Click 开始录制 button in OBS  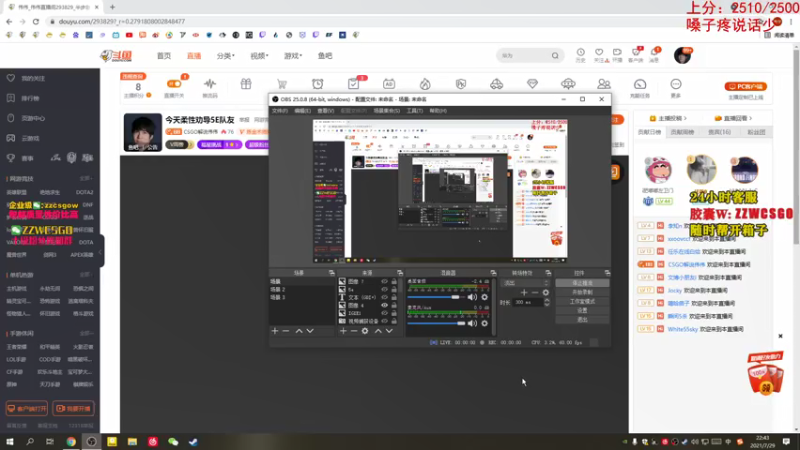pos(582,292)
